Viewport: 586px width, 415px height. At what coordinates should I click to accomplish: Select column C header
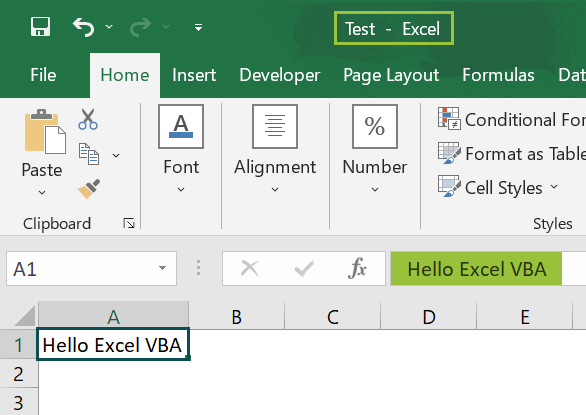pos(333,317)
